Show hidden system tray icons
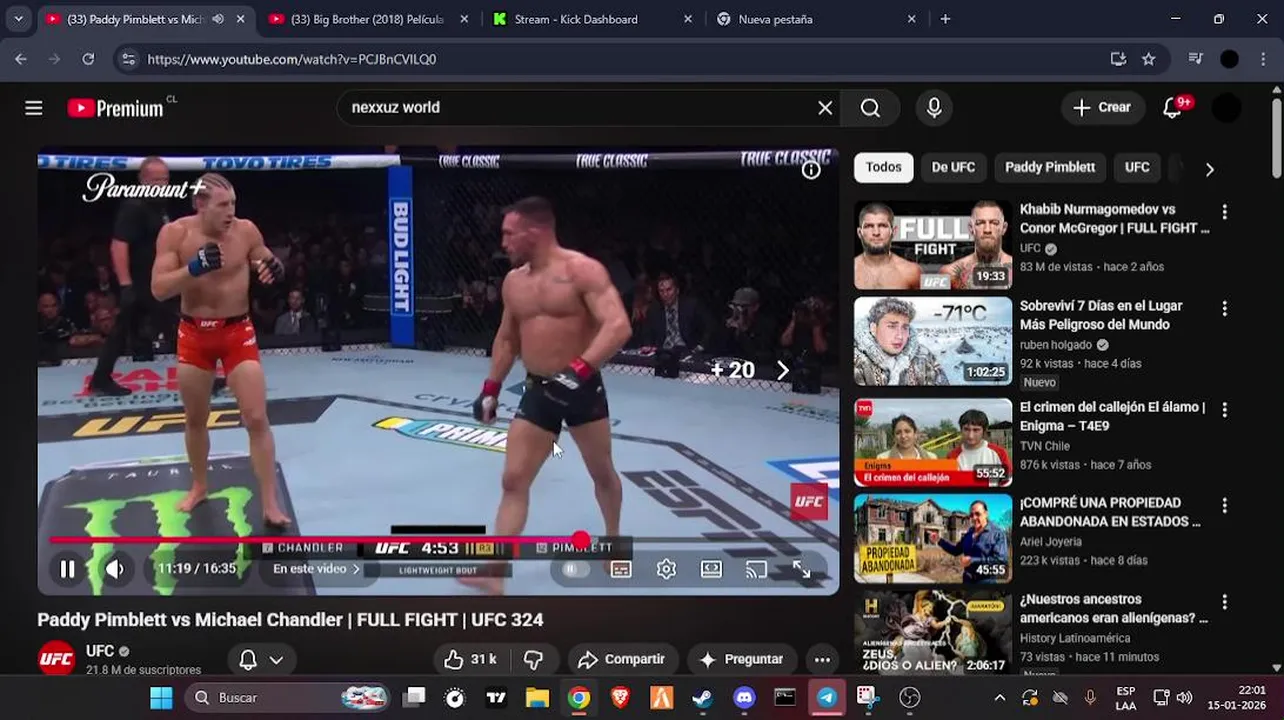 999,697
